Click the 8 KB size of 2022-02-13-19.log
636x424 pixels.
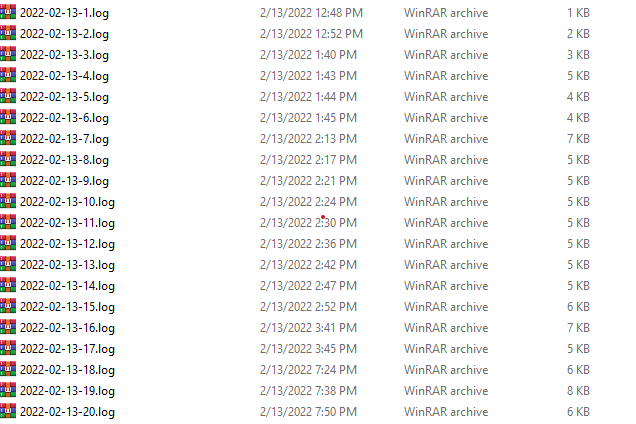tap(578, 391)
